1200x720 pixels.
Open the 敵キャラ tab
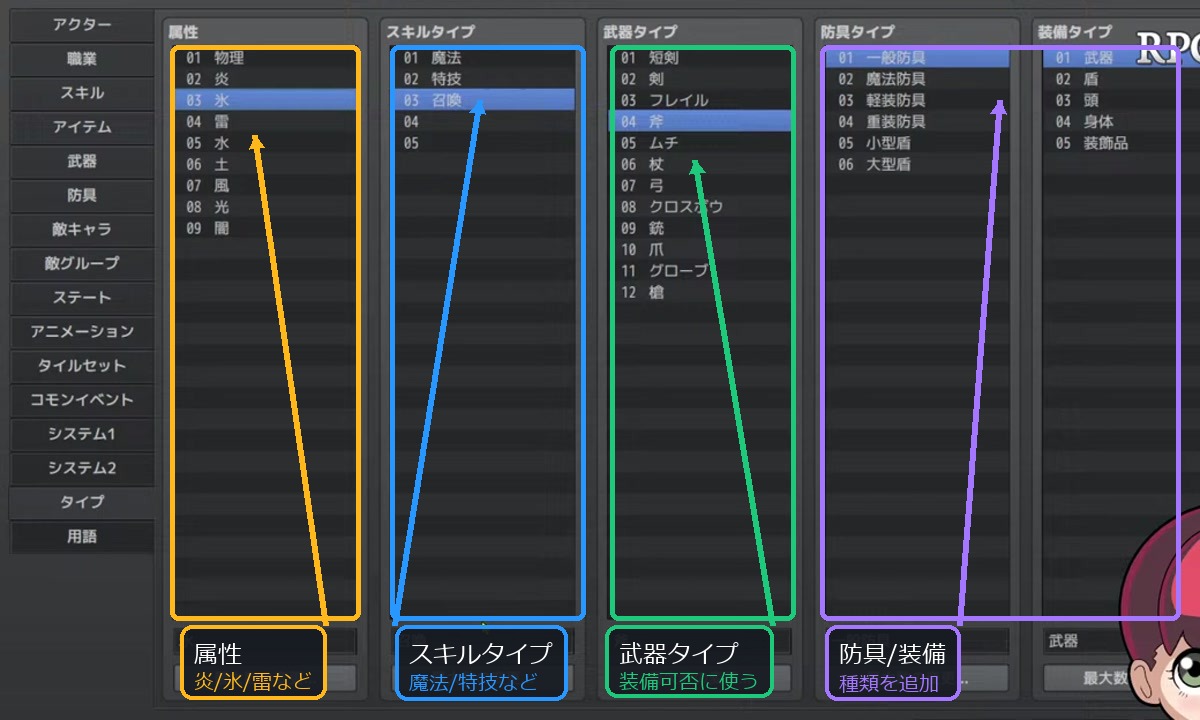pos(82,229)
